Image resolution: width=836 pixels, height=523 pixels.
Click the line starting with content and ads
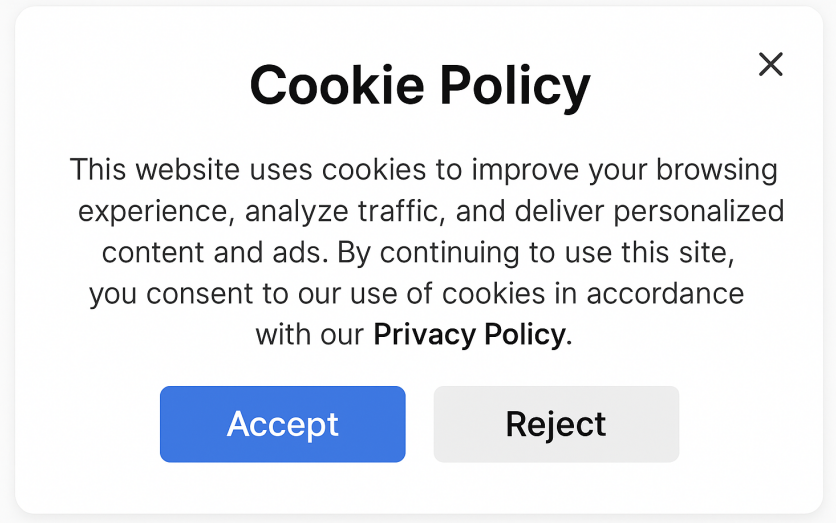[x=419, y=253]
